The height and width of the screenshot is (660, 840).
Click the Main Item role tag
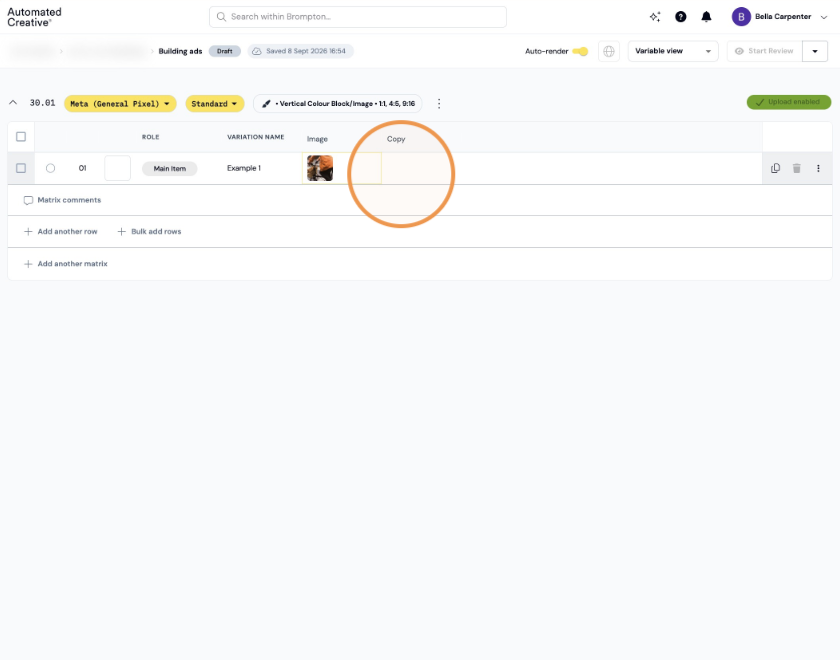(x=169, y=169)
